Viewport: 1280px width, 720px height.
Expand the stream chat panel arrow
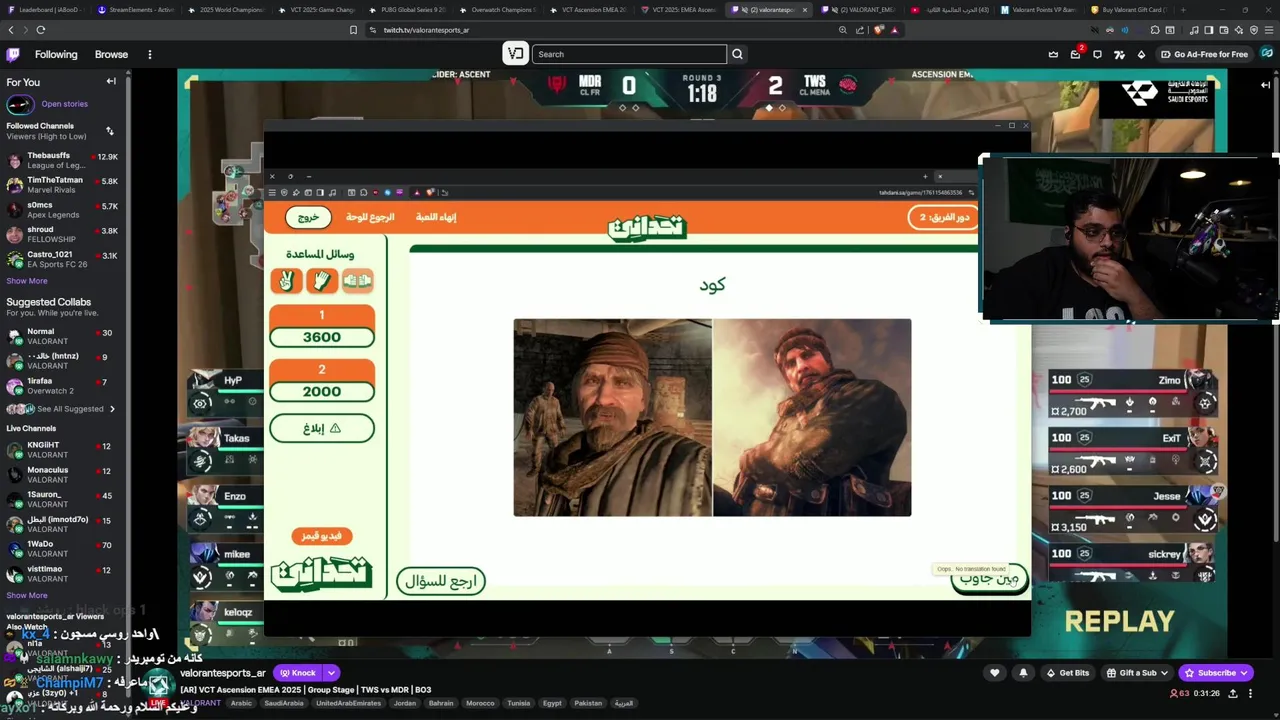pos(1265,85)
